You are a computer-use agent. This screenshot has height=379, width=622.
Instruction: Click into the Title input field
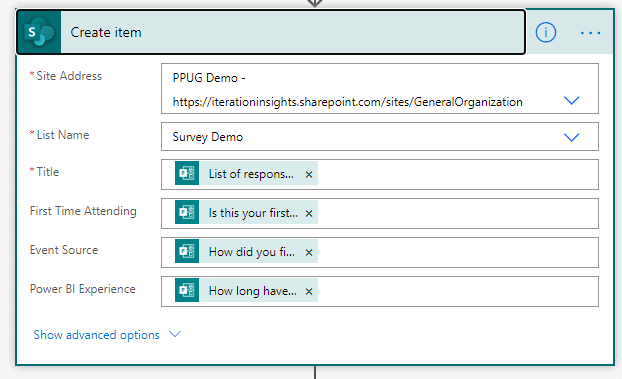point(380,174)
